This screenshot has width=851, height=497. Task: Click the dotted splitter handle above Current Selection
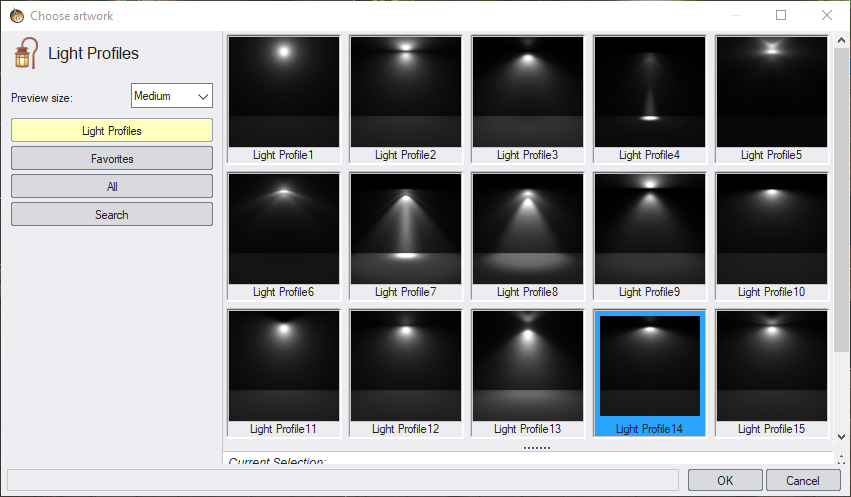[x=537, y=448]
